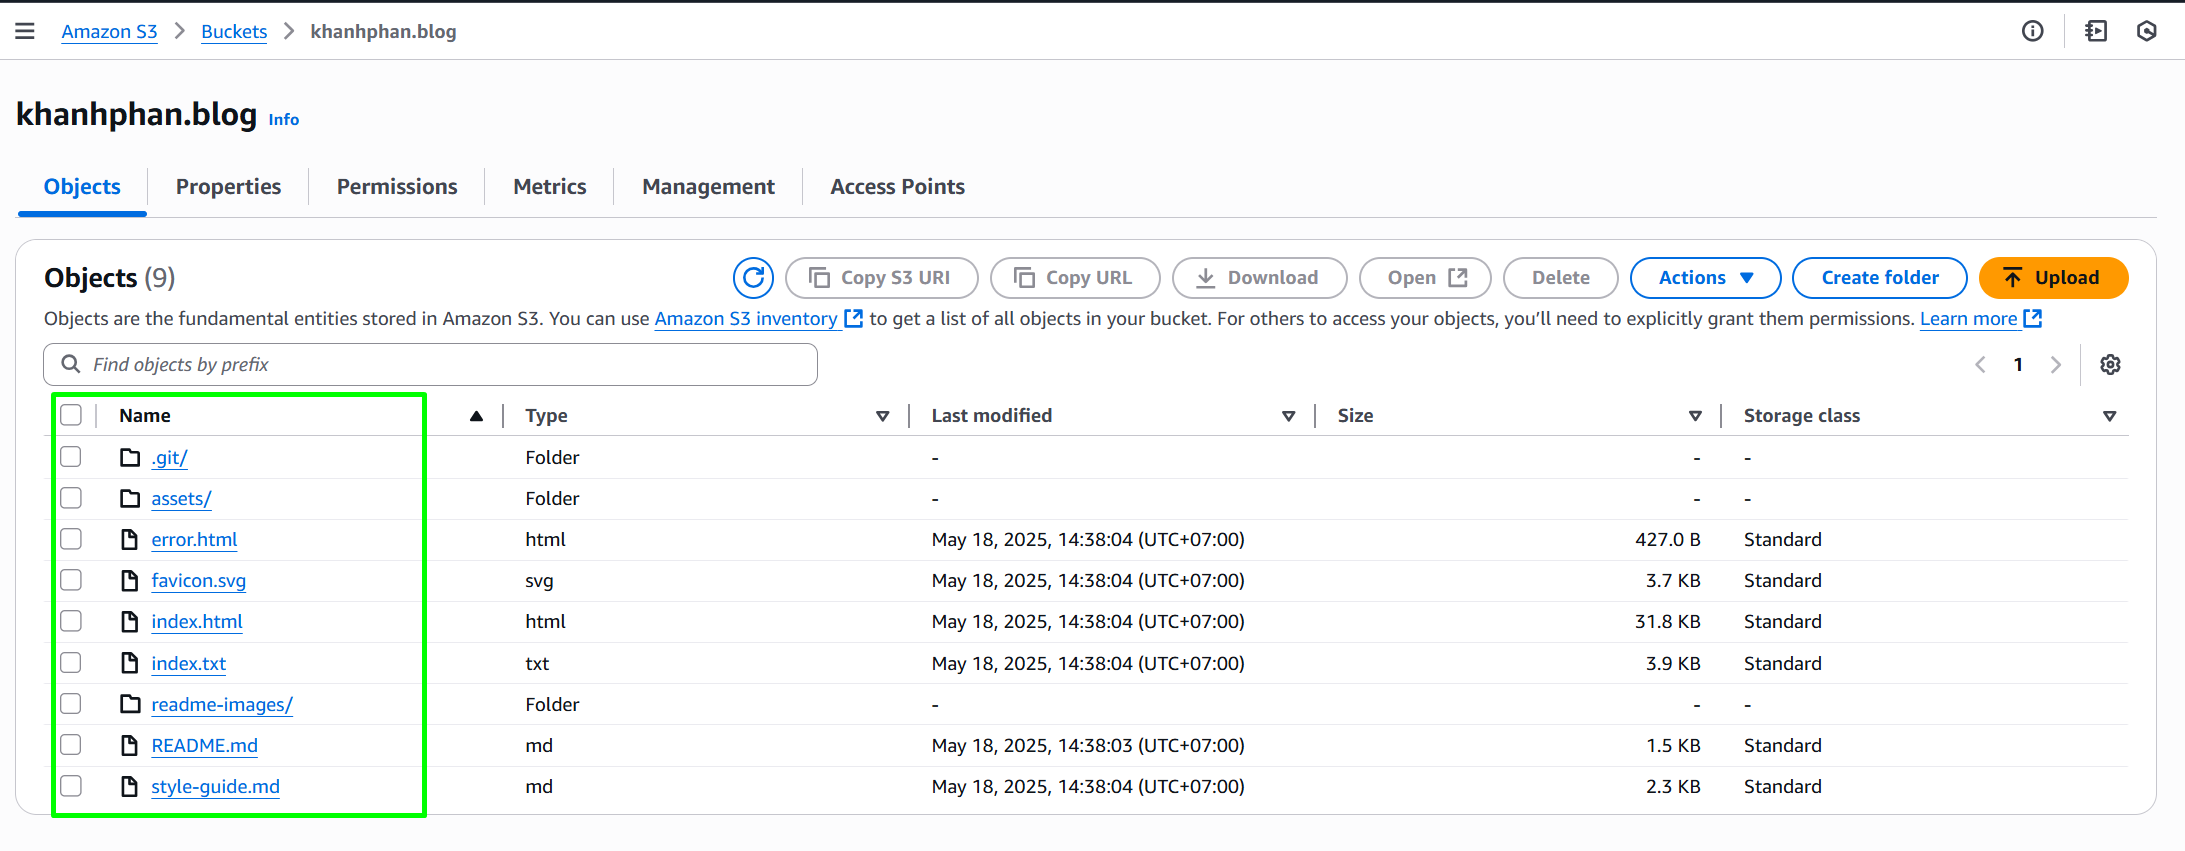
Task: Check the readme-images/ checkbox
Action: [x=71, y=704]
